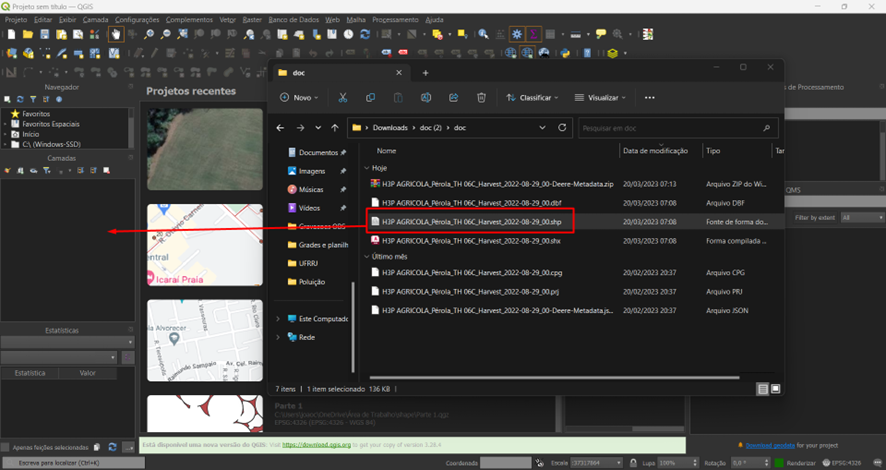
Task: Collapse the Último mês file group
Action: (x=367, y=256)
